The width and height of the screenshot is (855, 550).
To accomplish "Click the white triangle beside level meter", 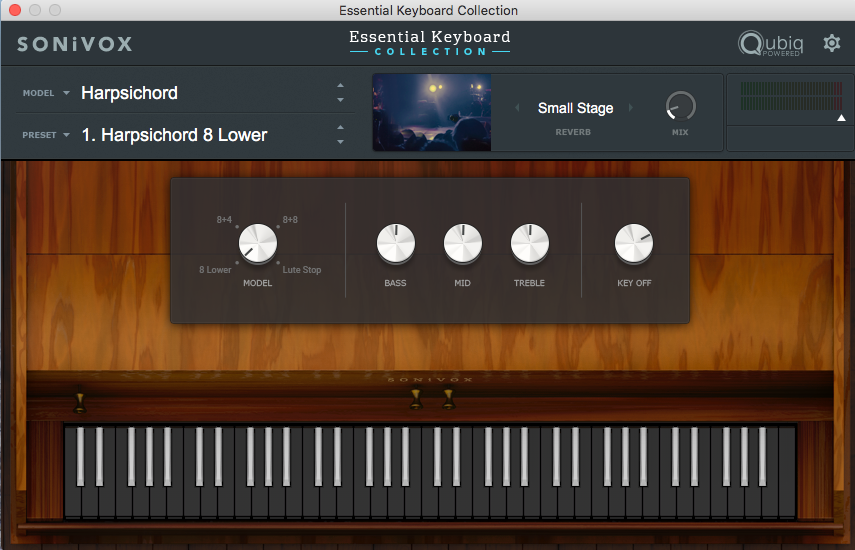I will click(841, 118).
